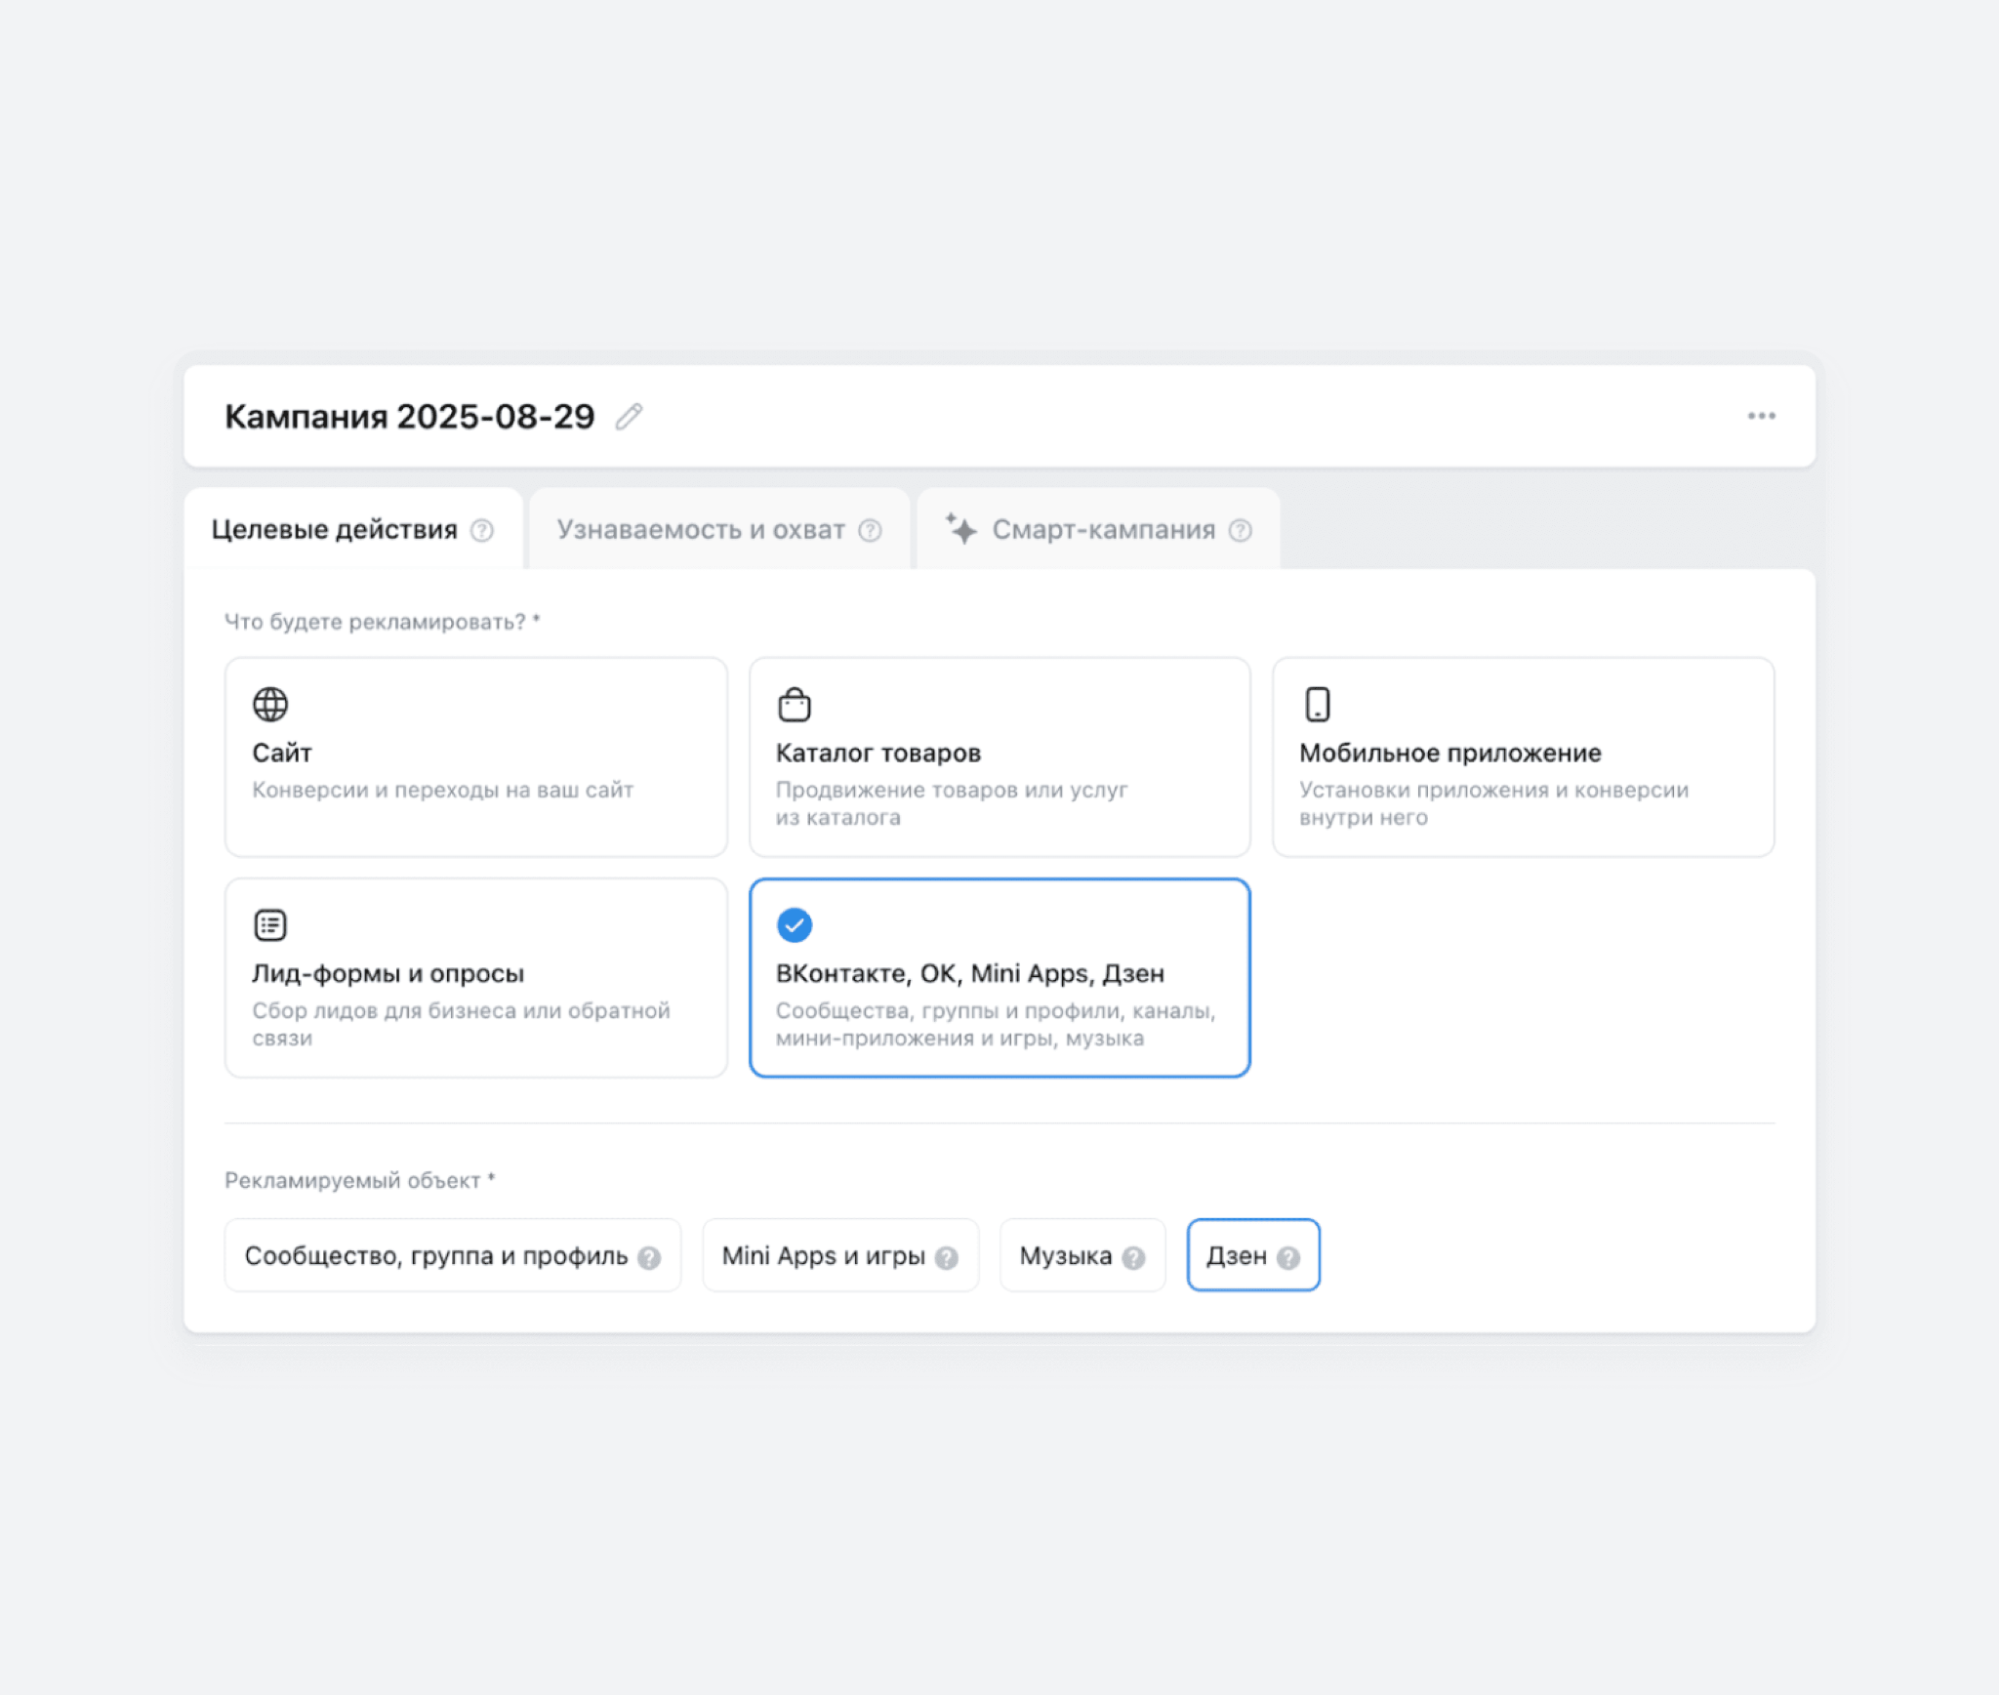1999x1696 pixels.
Task: Select the Сайт advertising option card
Action: click(476, 757)
